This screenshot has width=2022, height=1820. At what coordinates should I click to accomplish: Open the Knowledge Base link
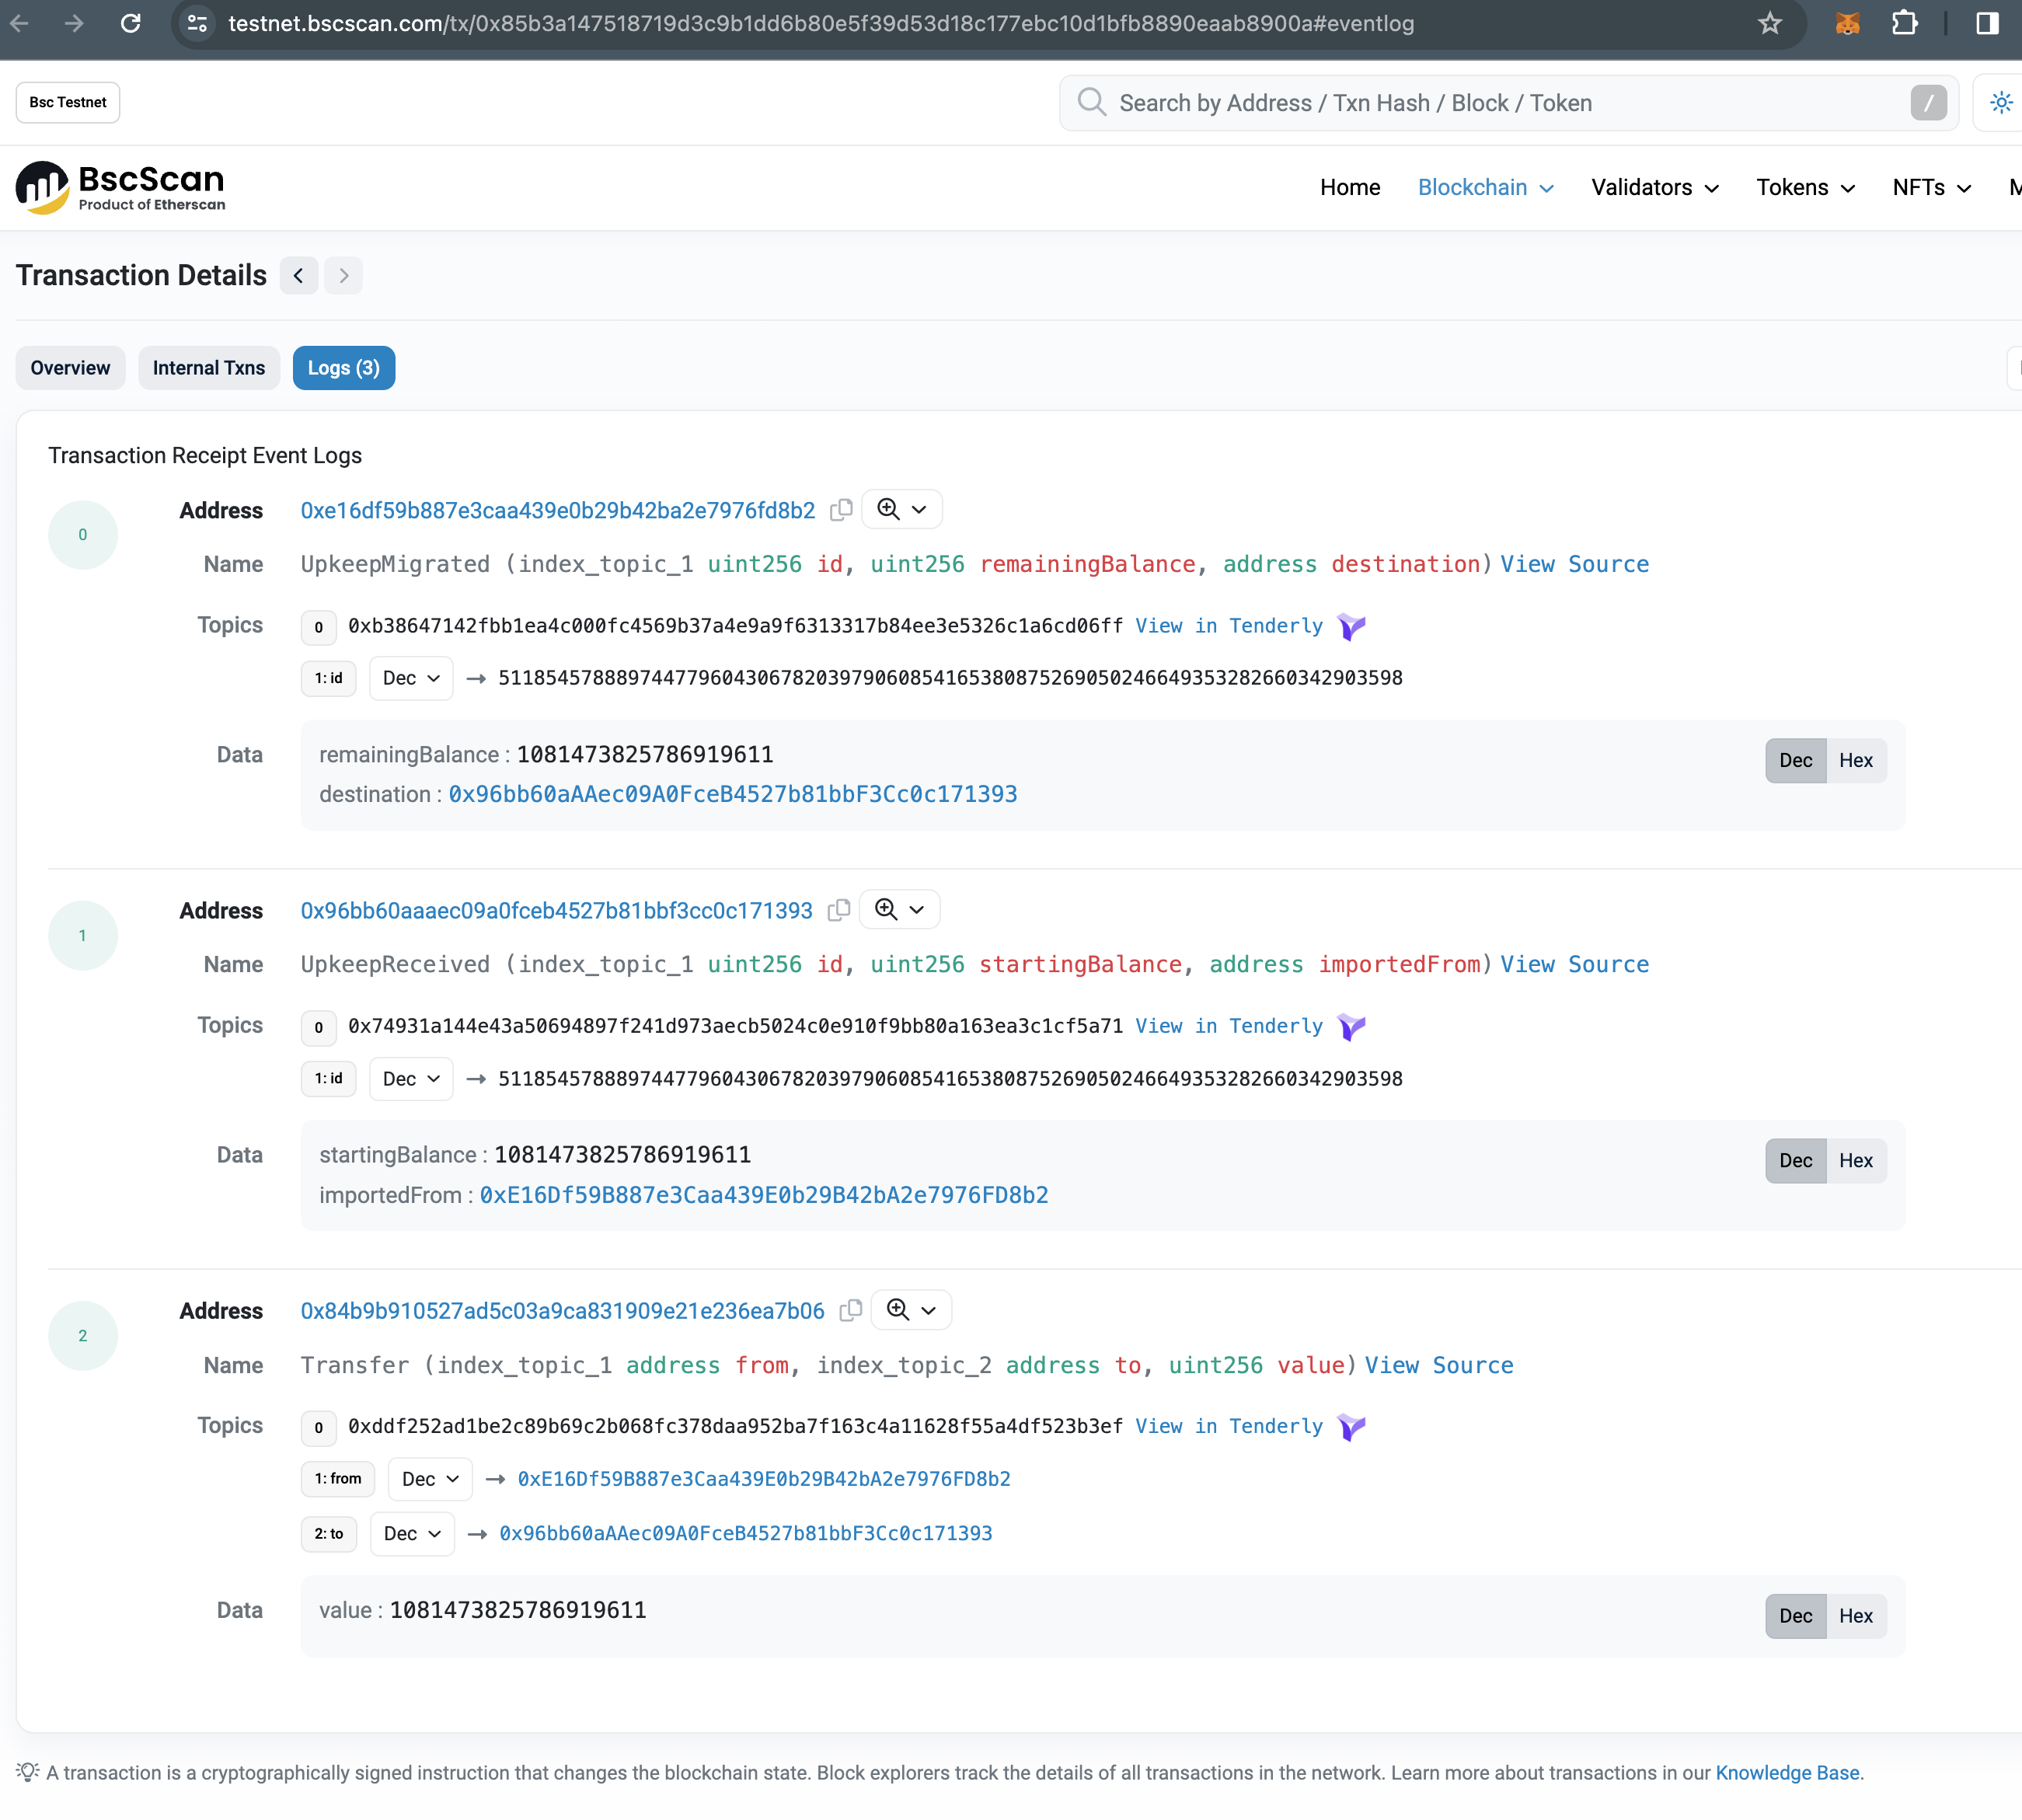click(x=1787, y=1773)
